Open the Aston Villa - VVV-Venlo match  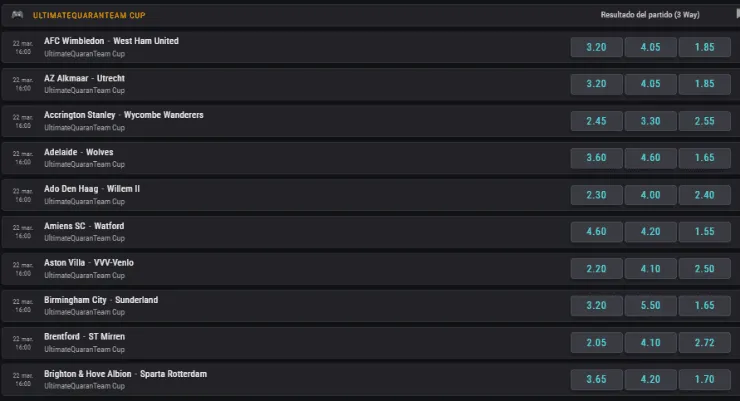tap(89, 263)
